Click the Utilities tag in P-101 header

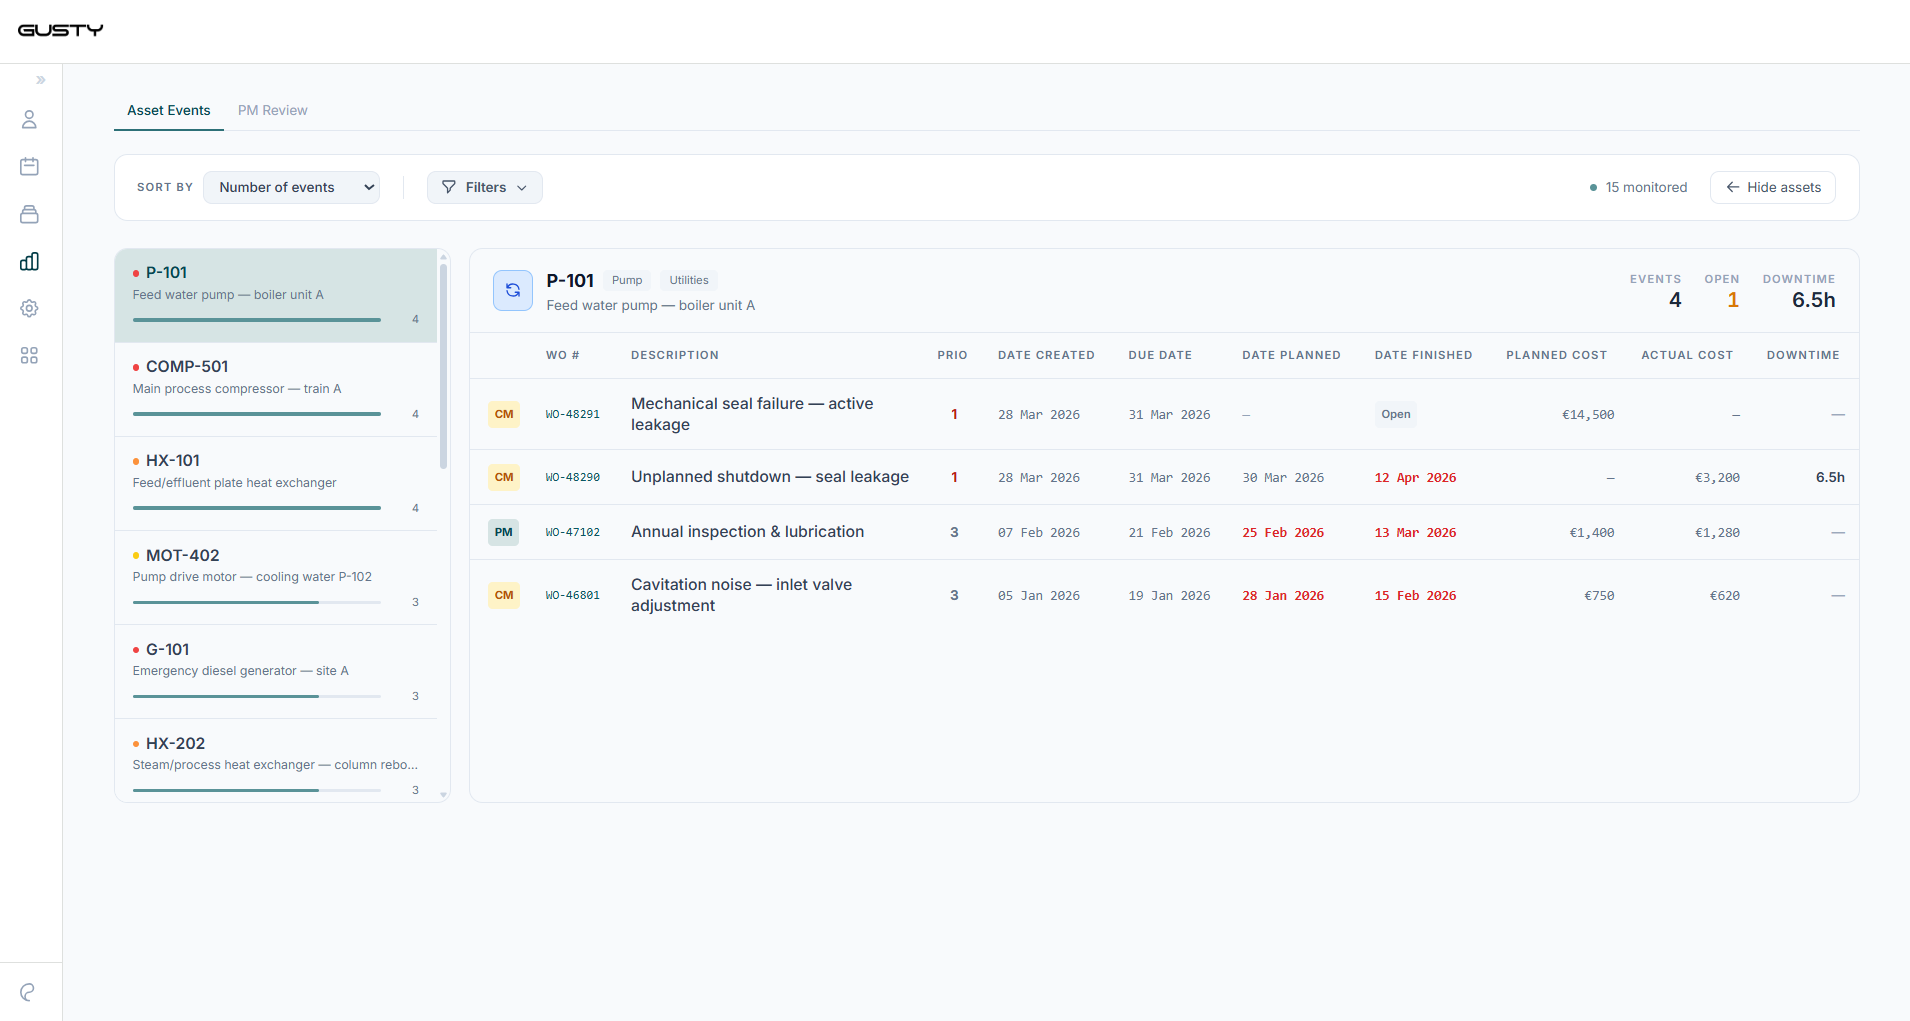click(689, 280)
